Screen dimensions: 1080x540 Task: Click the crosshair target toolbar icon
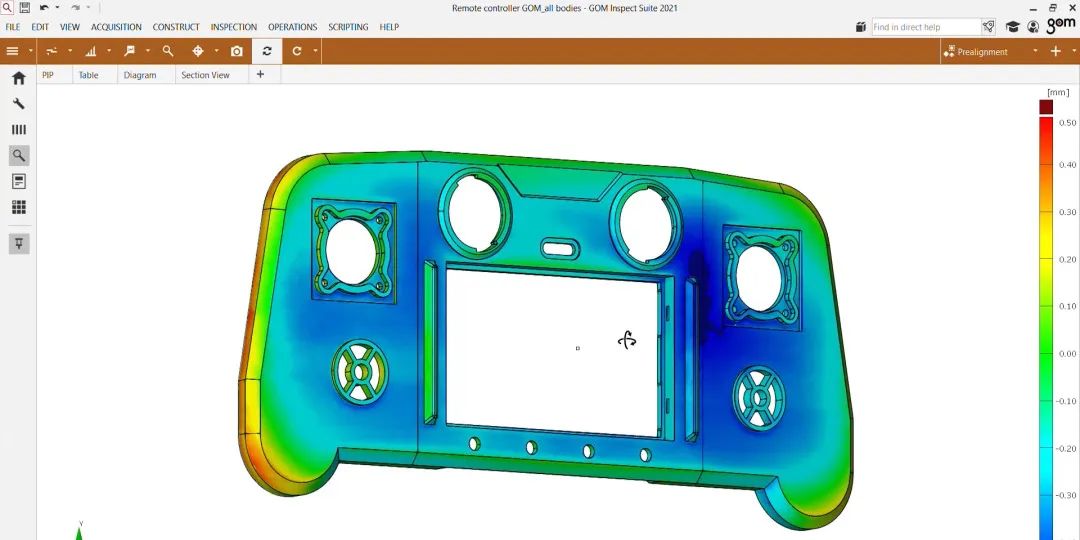(x=198, y=51)
